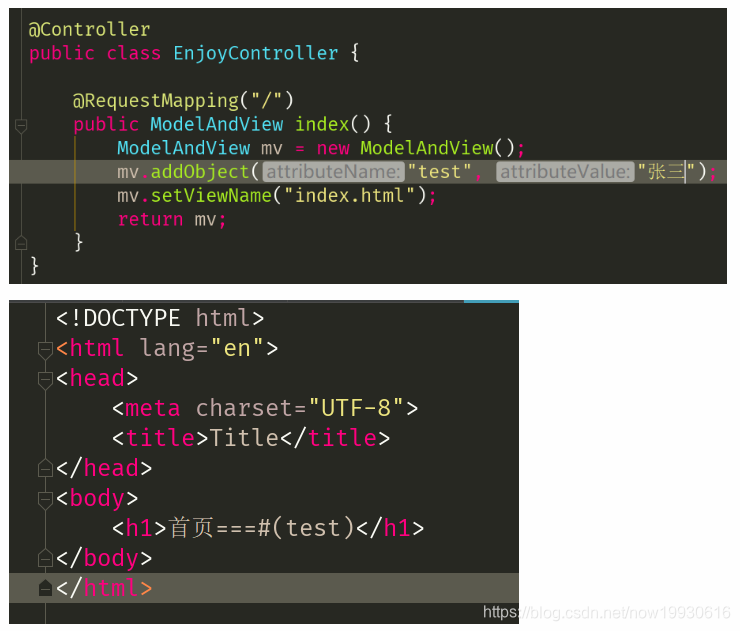Collapse fold marker at </body> closing tag
740x631 pixels.
[x=45, y=557]
